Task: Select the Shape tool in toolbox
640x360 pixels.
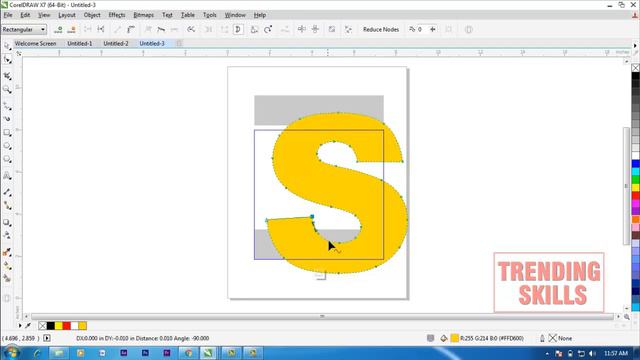Action: [x=7, y=60]
